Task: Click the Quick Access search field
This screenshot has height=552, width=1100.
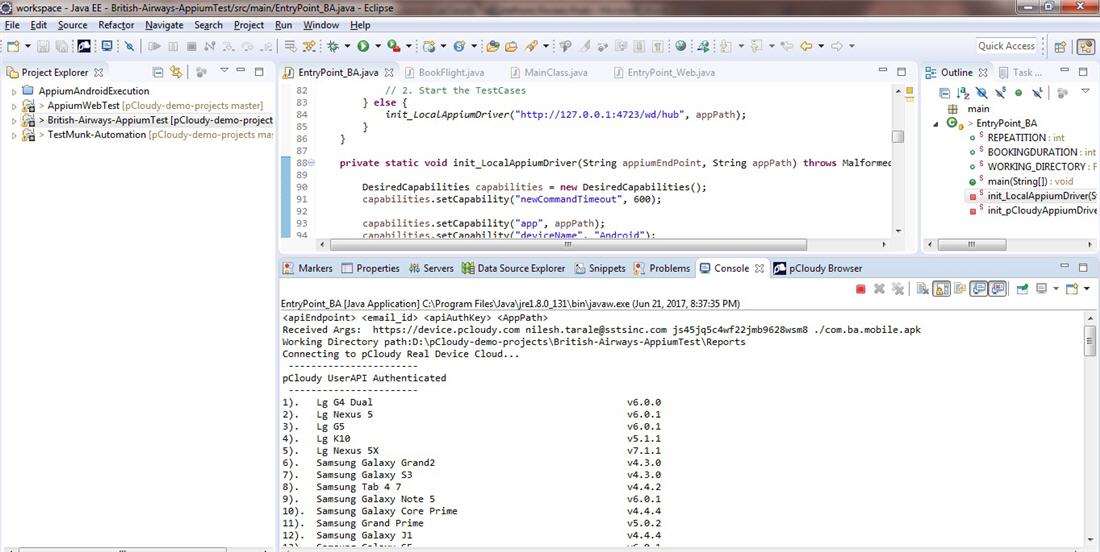Action: 1006,46
